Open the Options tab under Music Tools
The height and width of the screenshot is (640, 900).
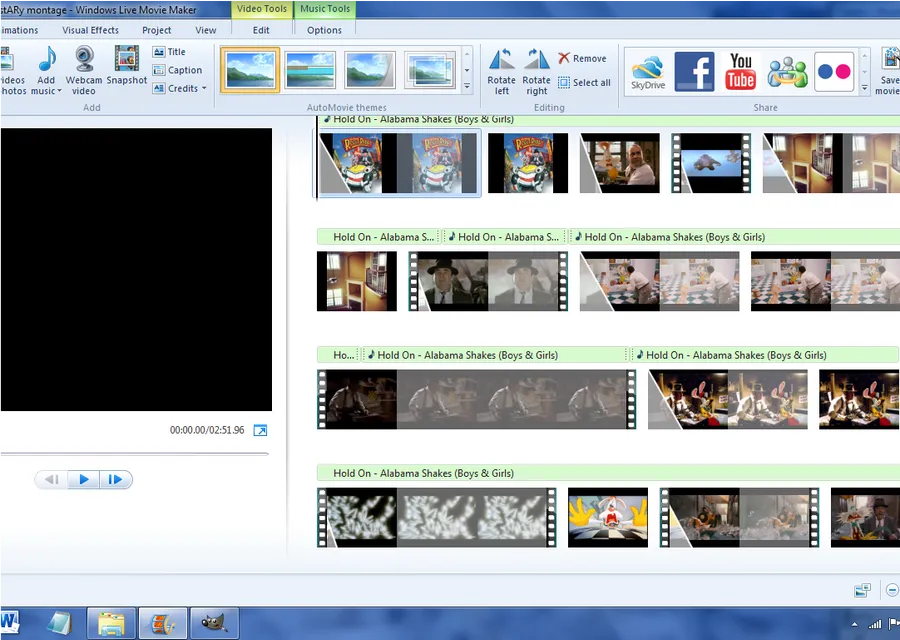(x=324, y=30)
